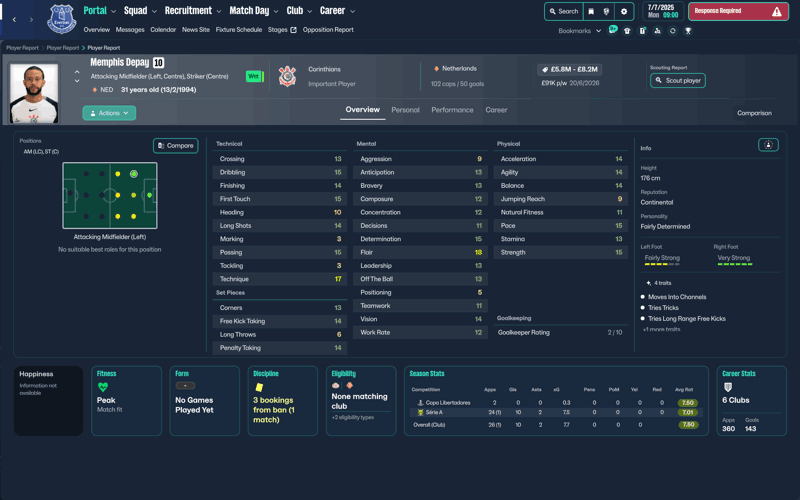This screenshot has width=800, height=500.
Task: Click the shirt number 10 badge
Action: pyautogui.click(x=158, y=63)
